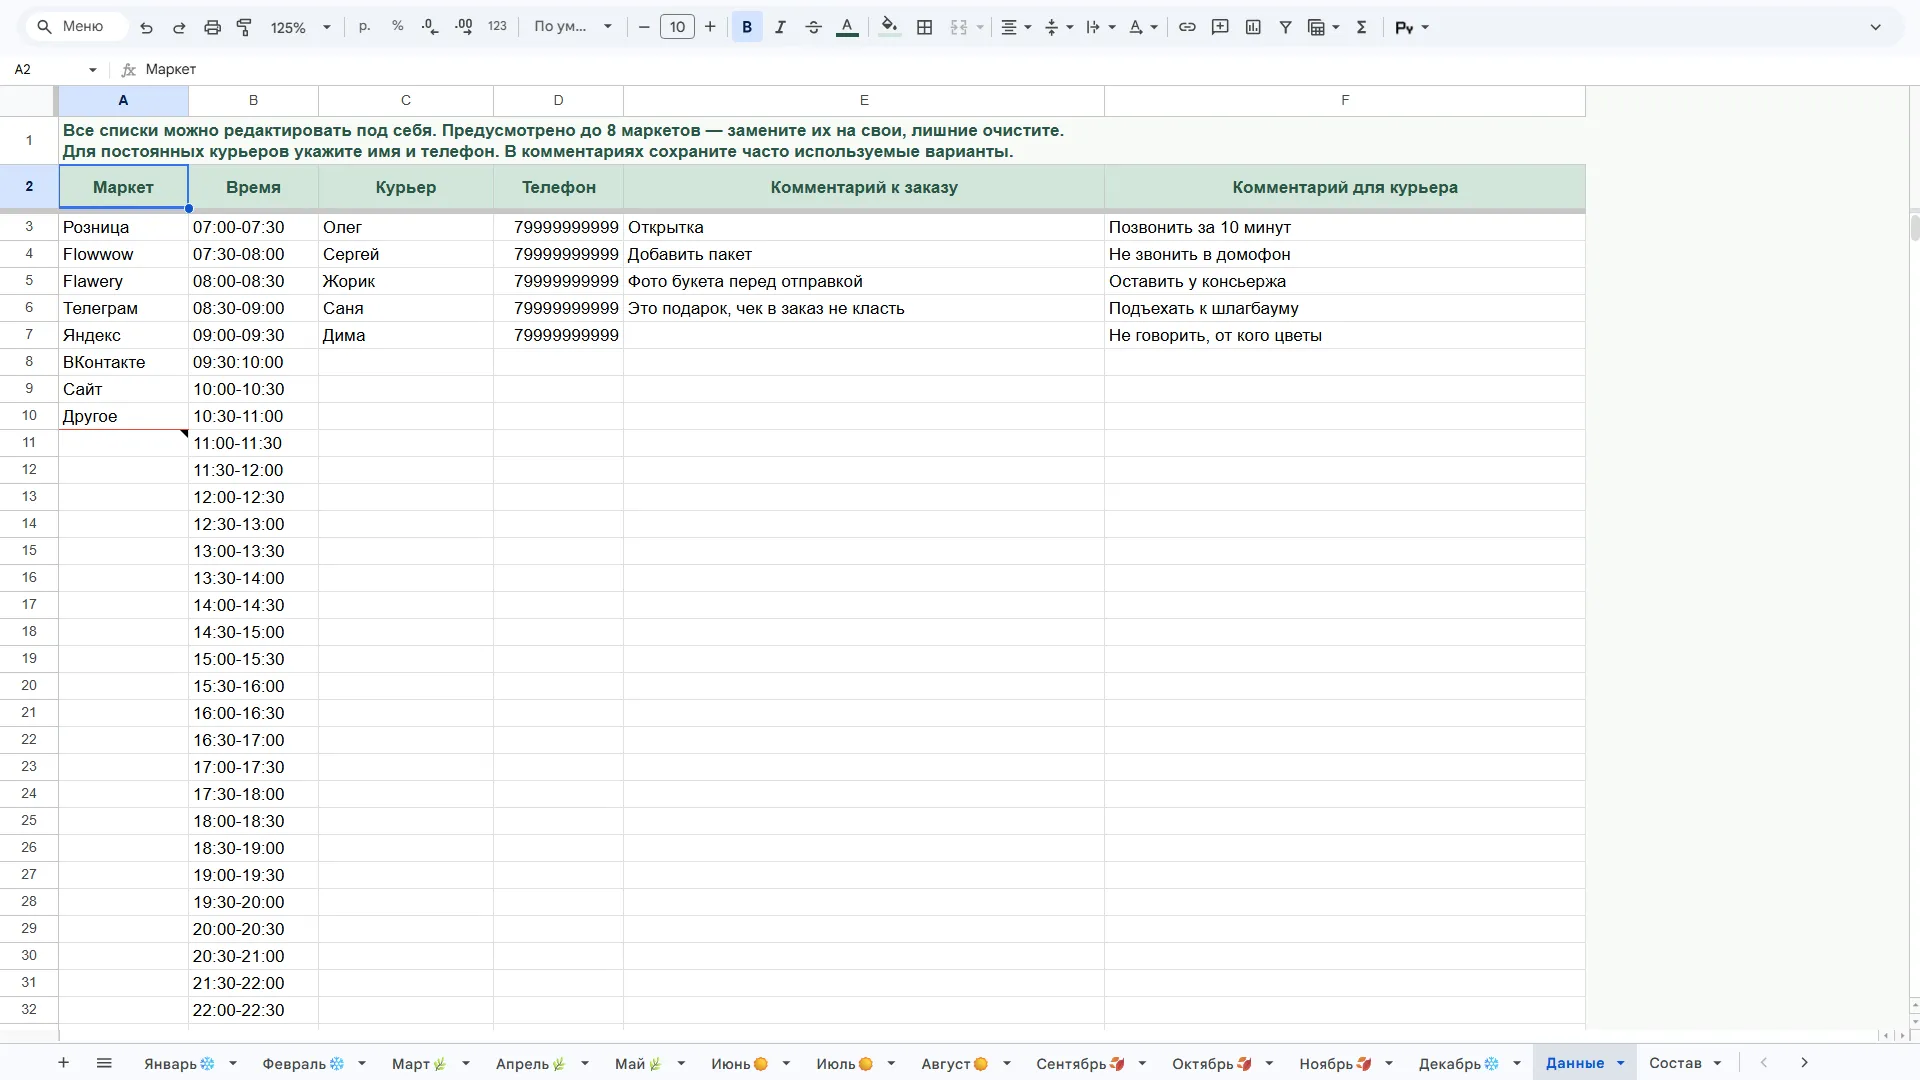Switch to the Состав sheet tab
The image size is (1920, 1080).
tap(1675, 1063)
